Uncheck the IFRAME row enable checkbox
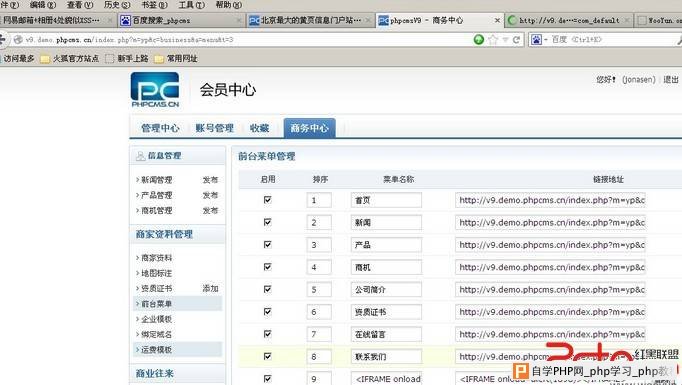Screen dimensions: 682x385 pyautogui.click(x=267, y=378)
